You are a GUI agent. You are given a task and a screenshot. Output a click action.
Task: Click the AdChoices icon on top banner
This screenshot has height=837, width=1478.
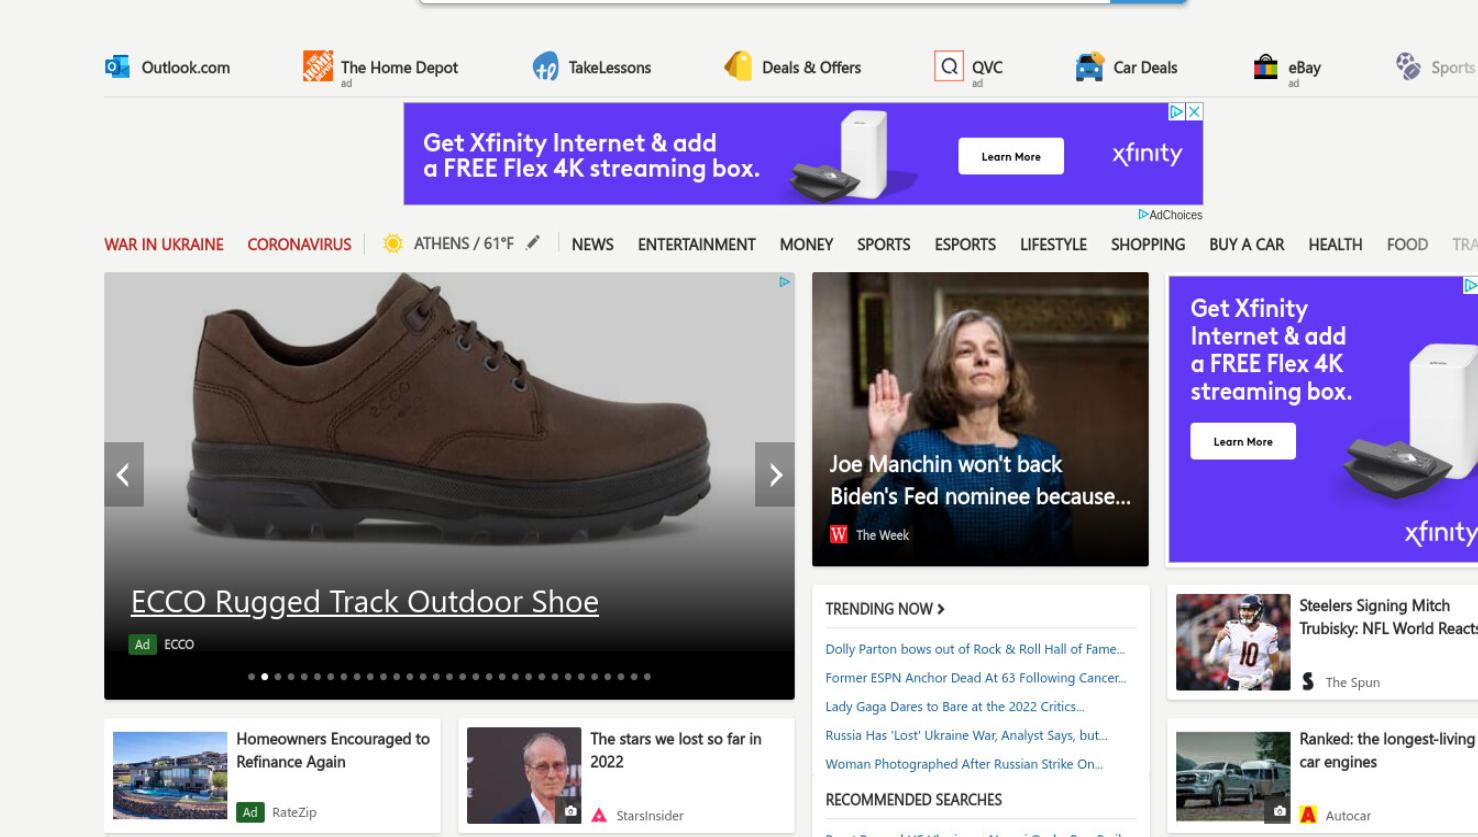point(1177,112)
